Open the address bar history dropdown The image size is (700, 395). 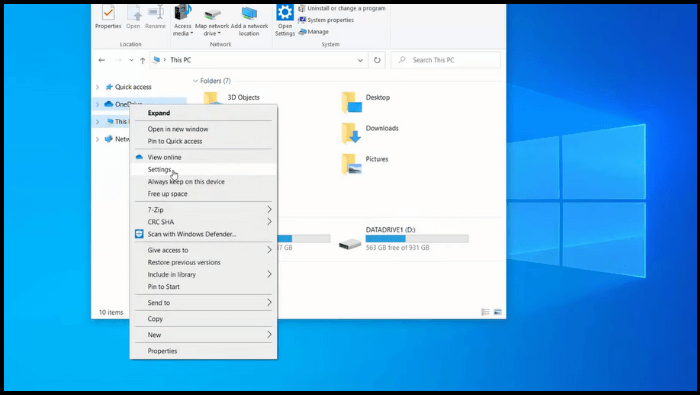[x=360, y=60]
